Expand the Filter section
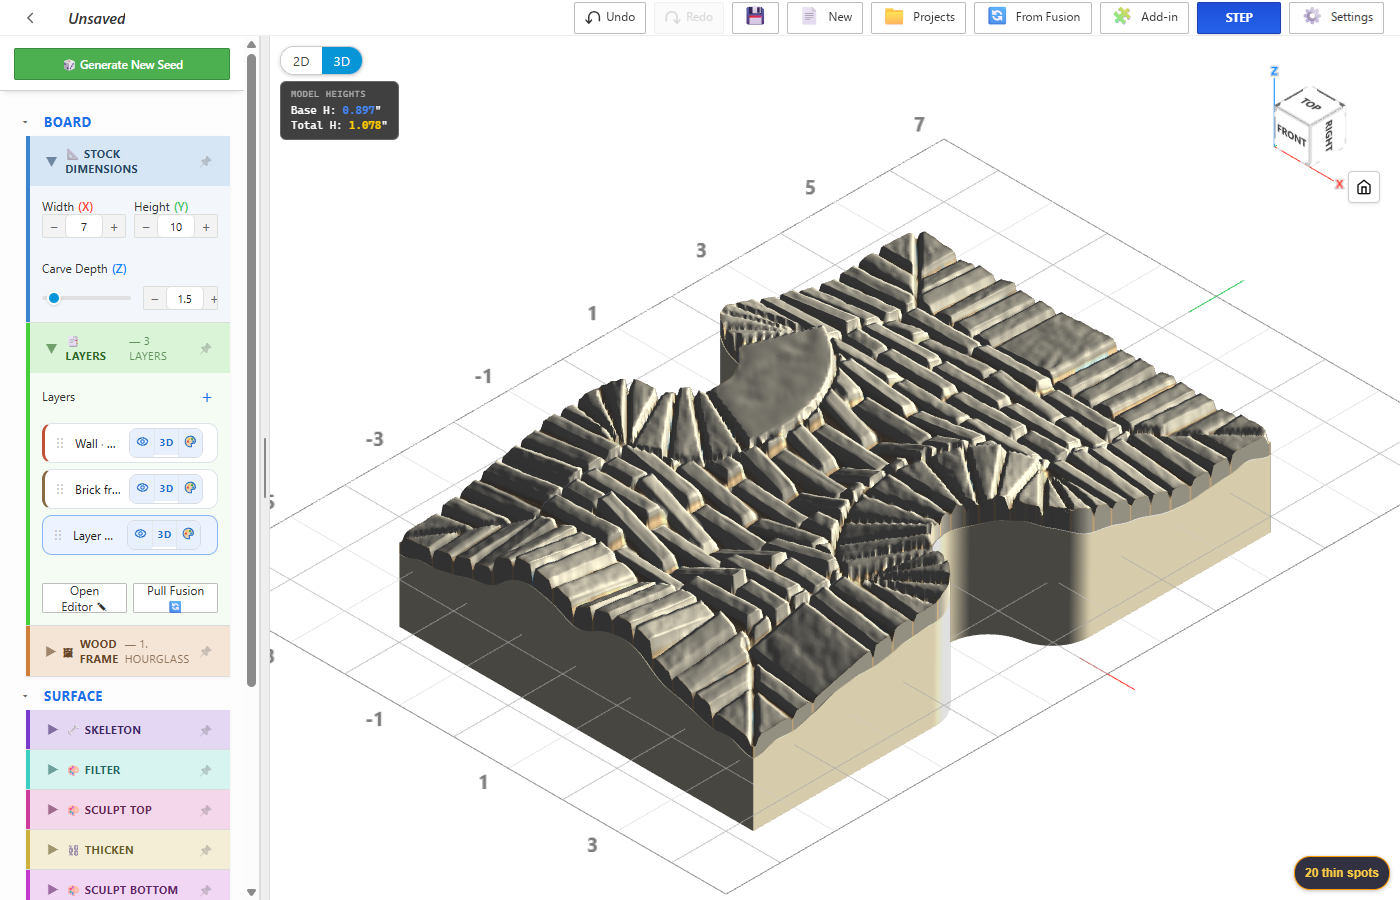 (x=53, y=770)
